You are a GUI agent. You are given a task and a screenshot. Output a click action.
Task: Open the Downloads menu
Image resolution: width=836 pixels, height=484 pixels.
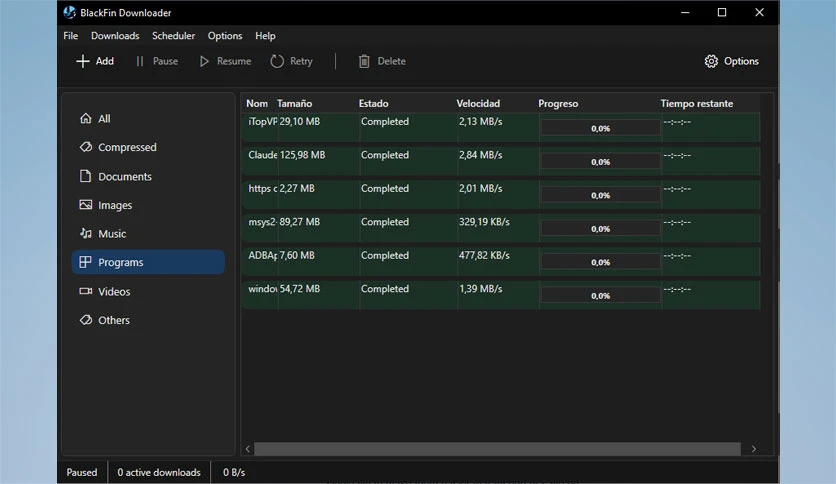coord(115,36)
